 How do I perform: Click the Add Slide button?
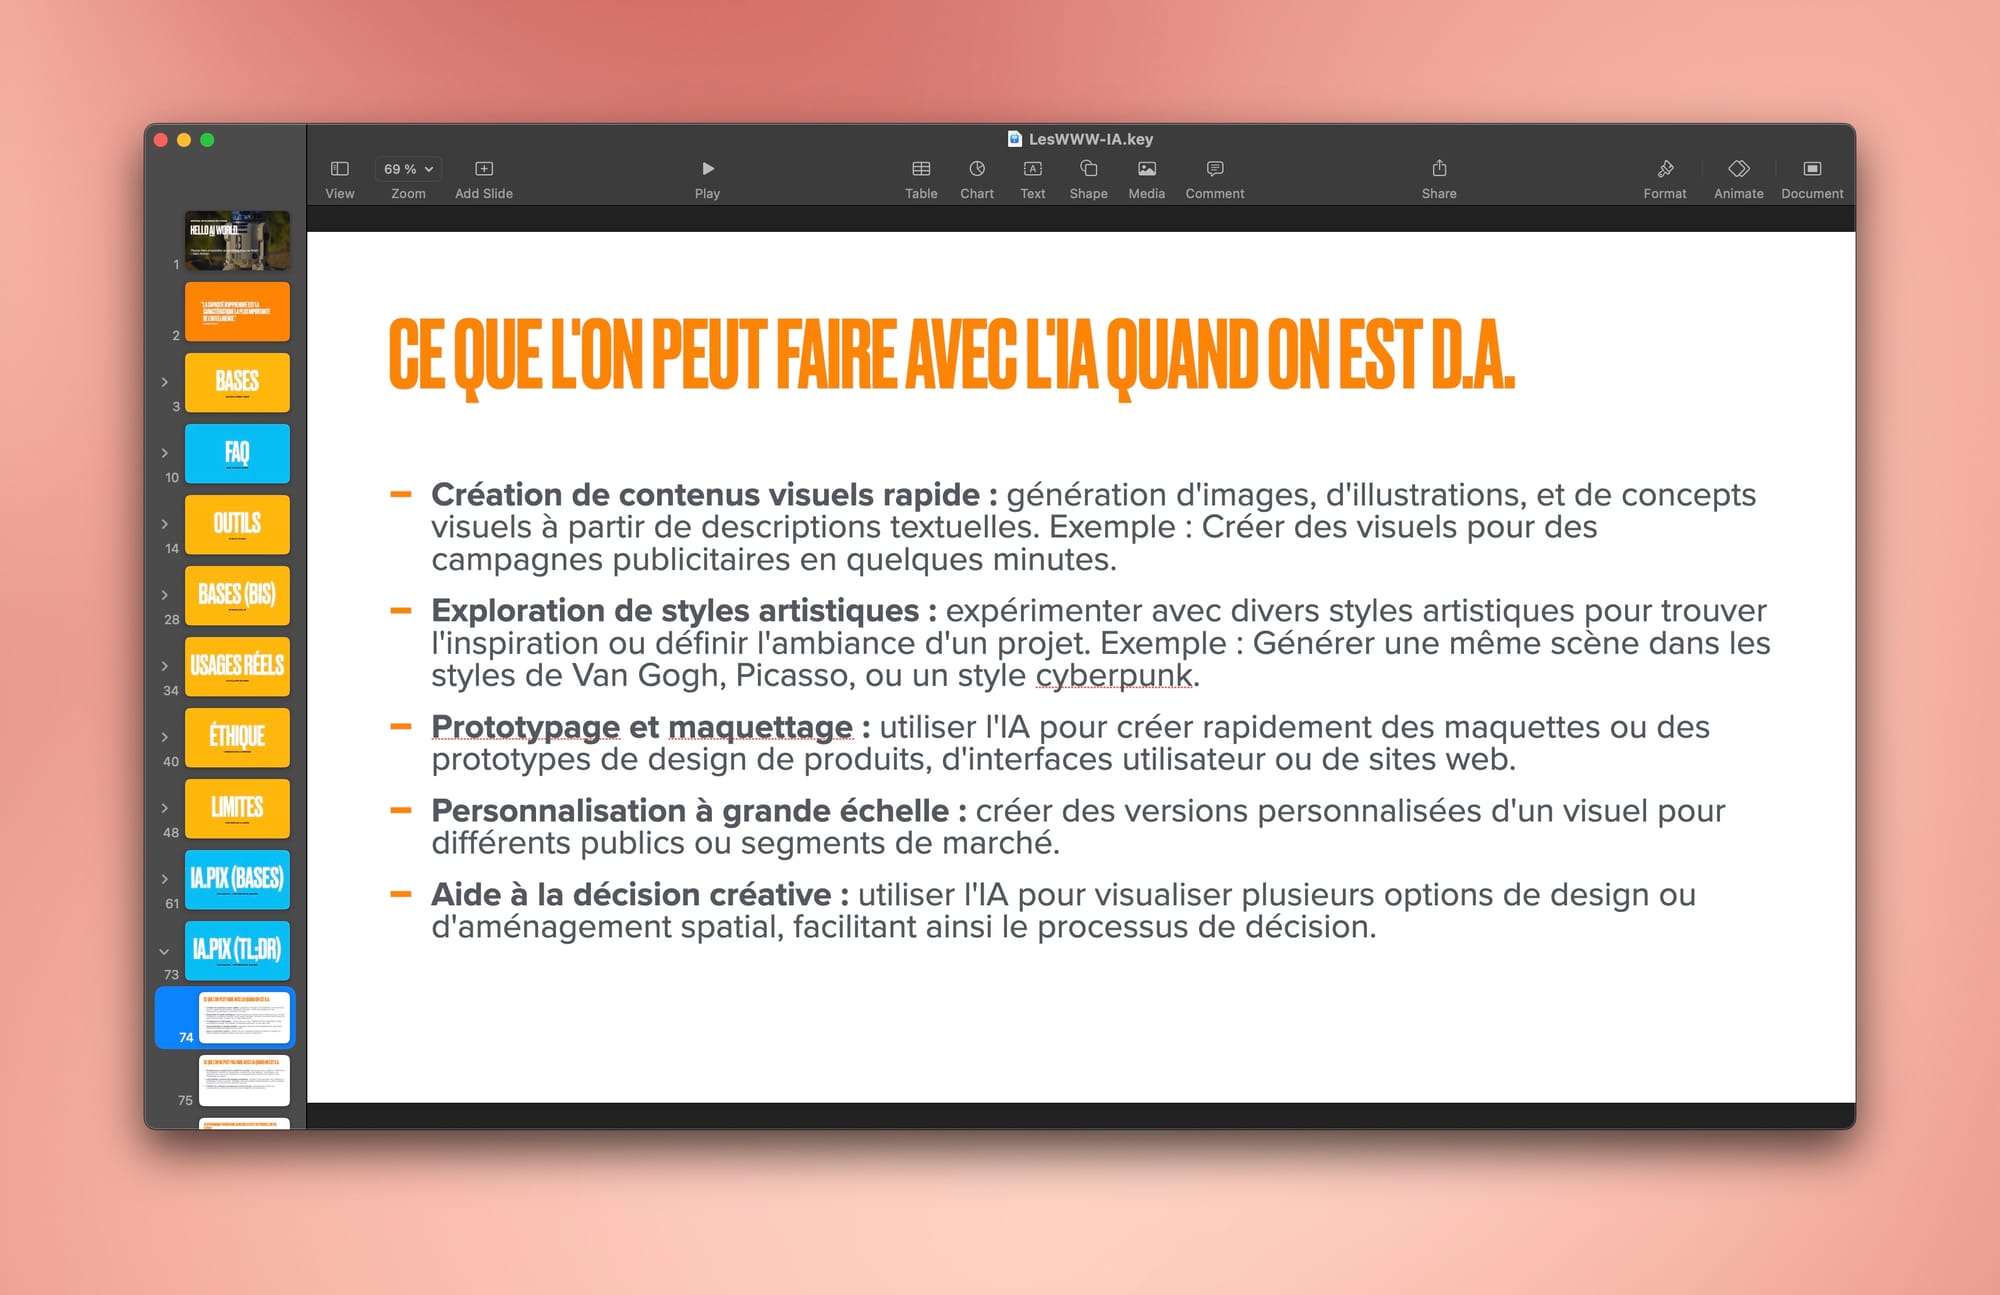tap(481, 168)
